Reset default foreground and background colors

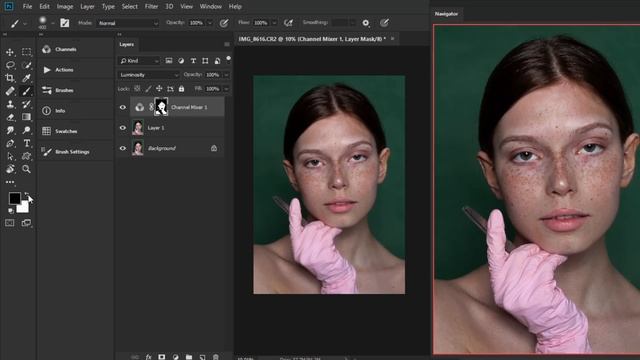[x=11, y=211]
